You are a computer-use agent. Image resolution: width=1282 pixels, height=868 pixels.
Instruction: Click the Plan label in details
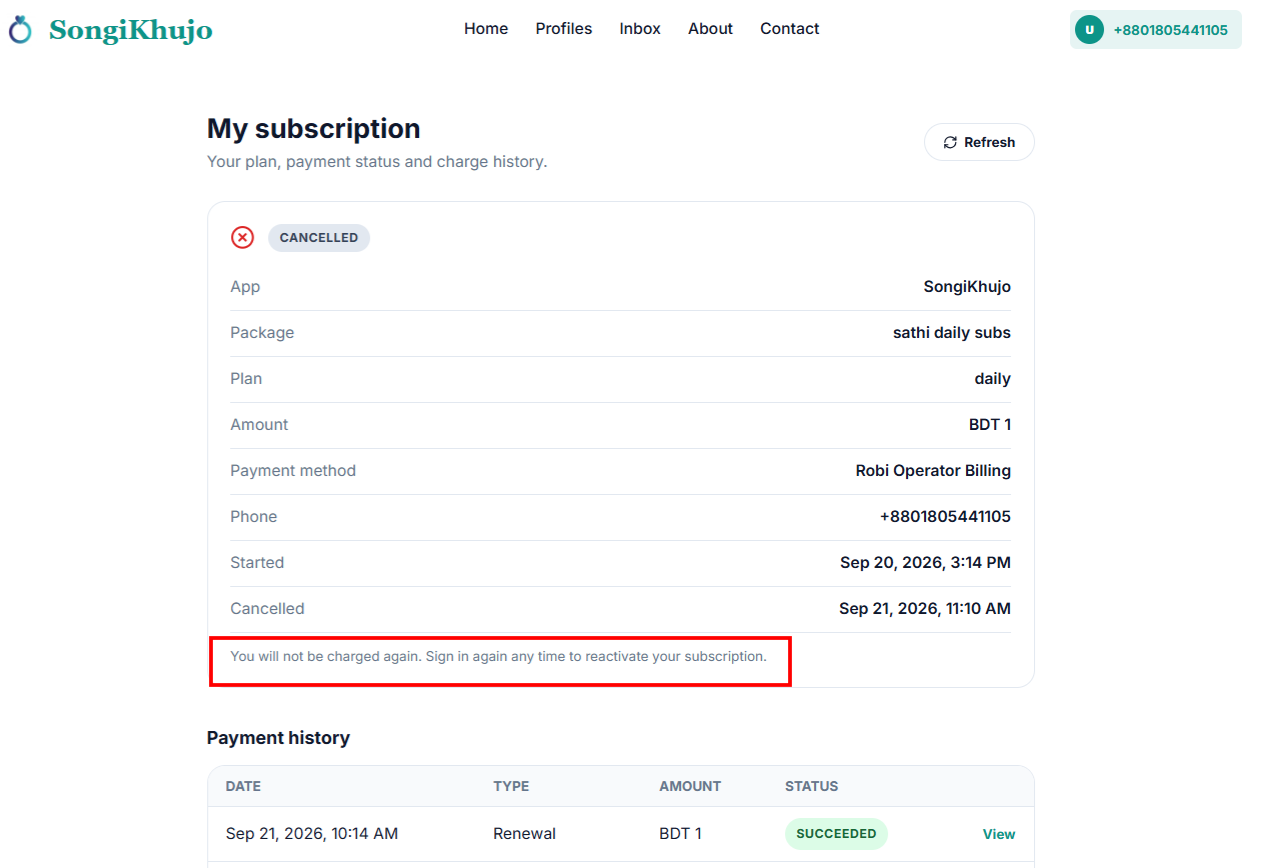coord(246,379)
